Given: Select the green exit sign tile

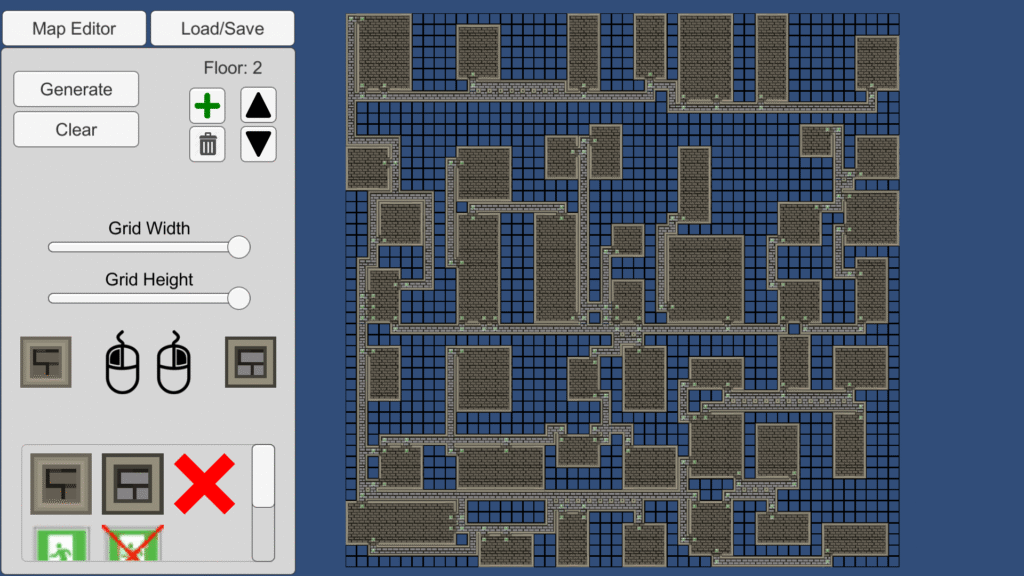Looking at the screenshot, I should click(61, 543).
